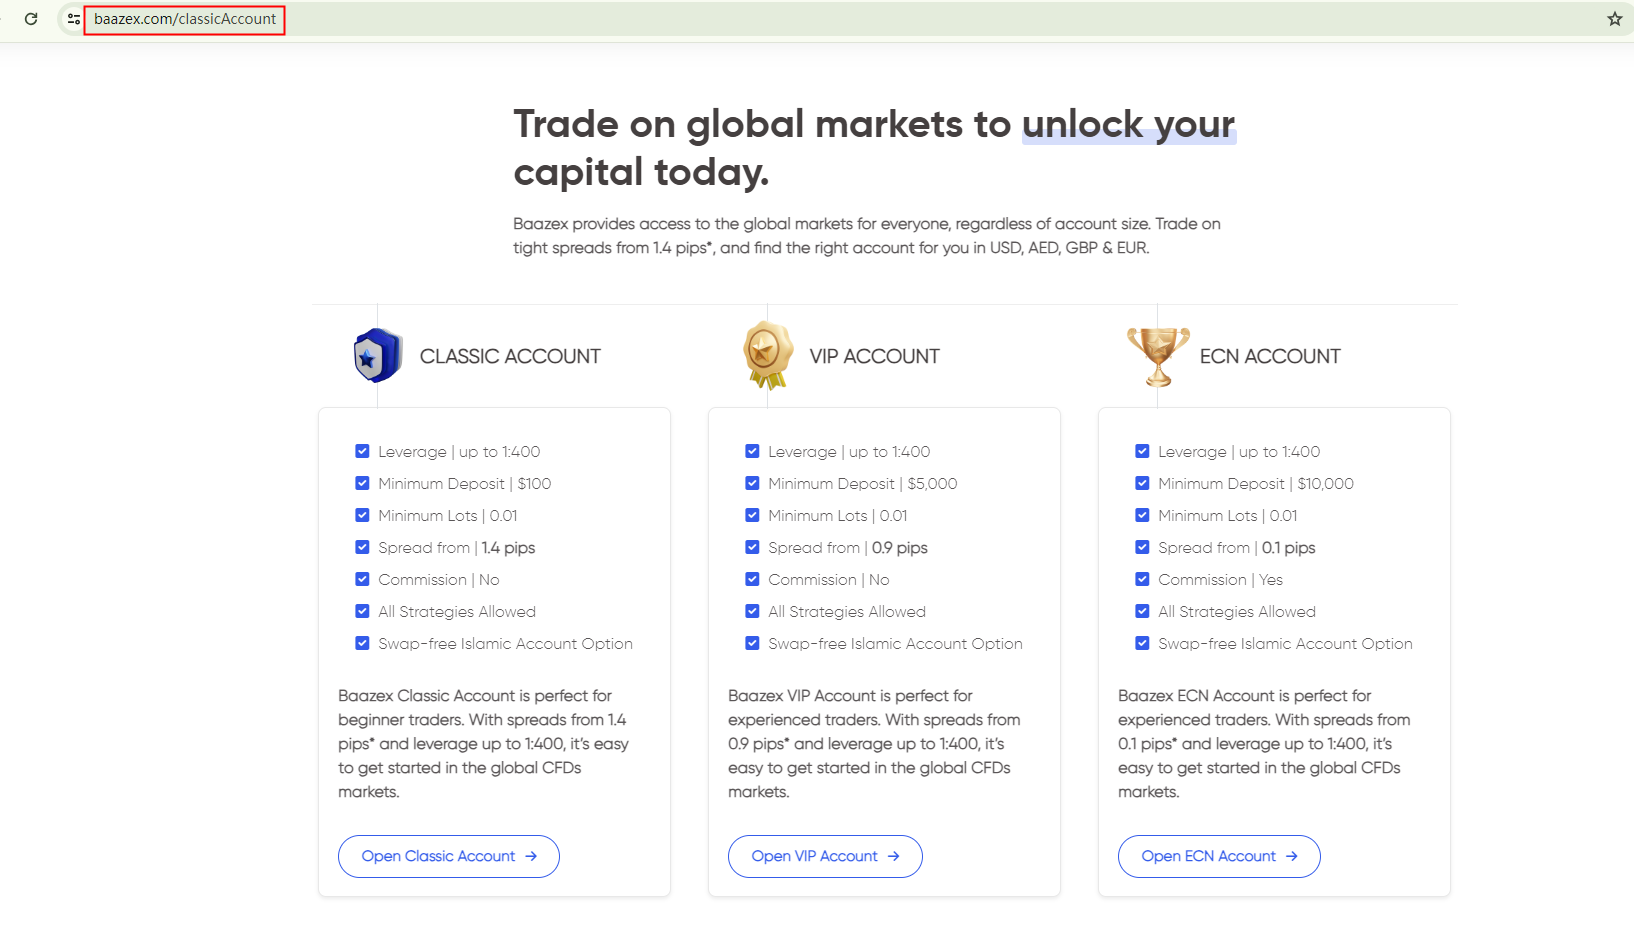Toggle ECN Commission Yes checkbox

(x=1142, y=580)
